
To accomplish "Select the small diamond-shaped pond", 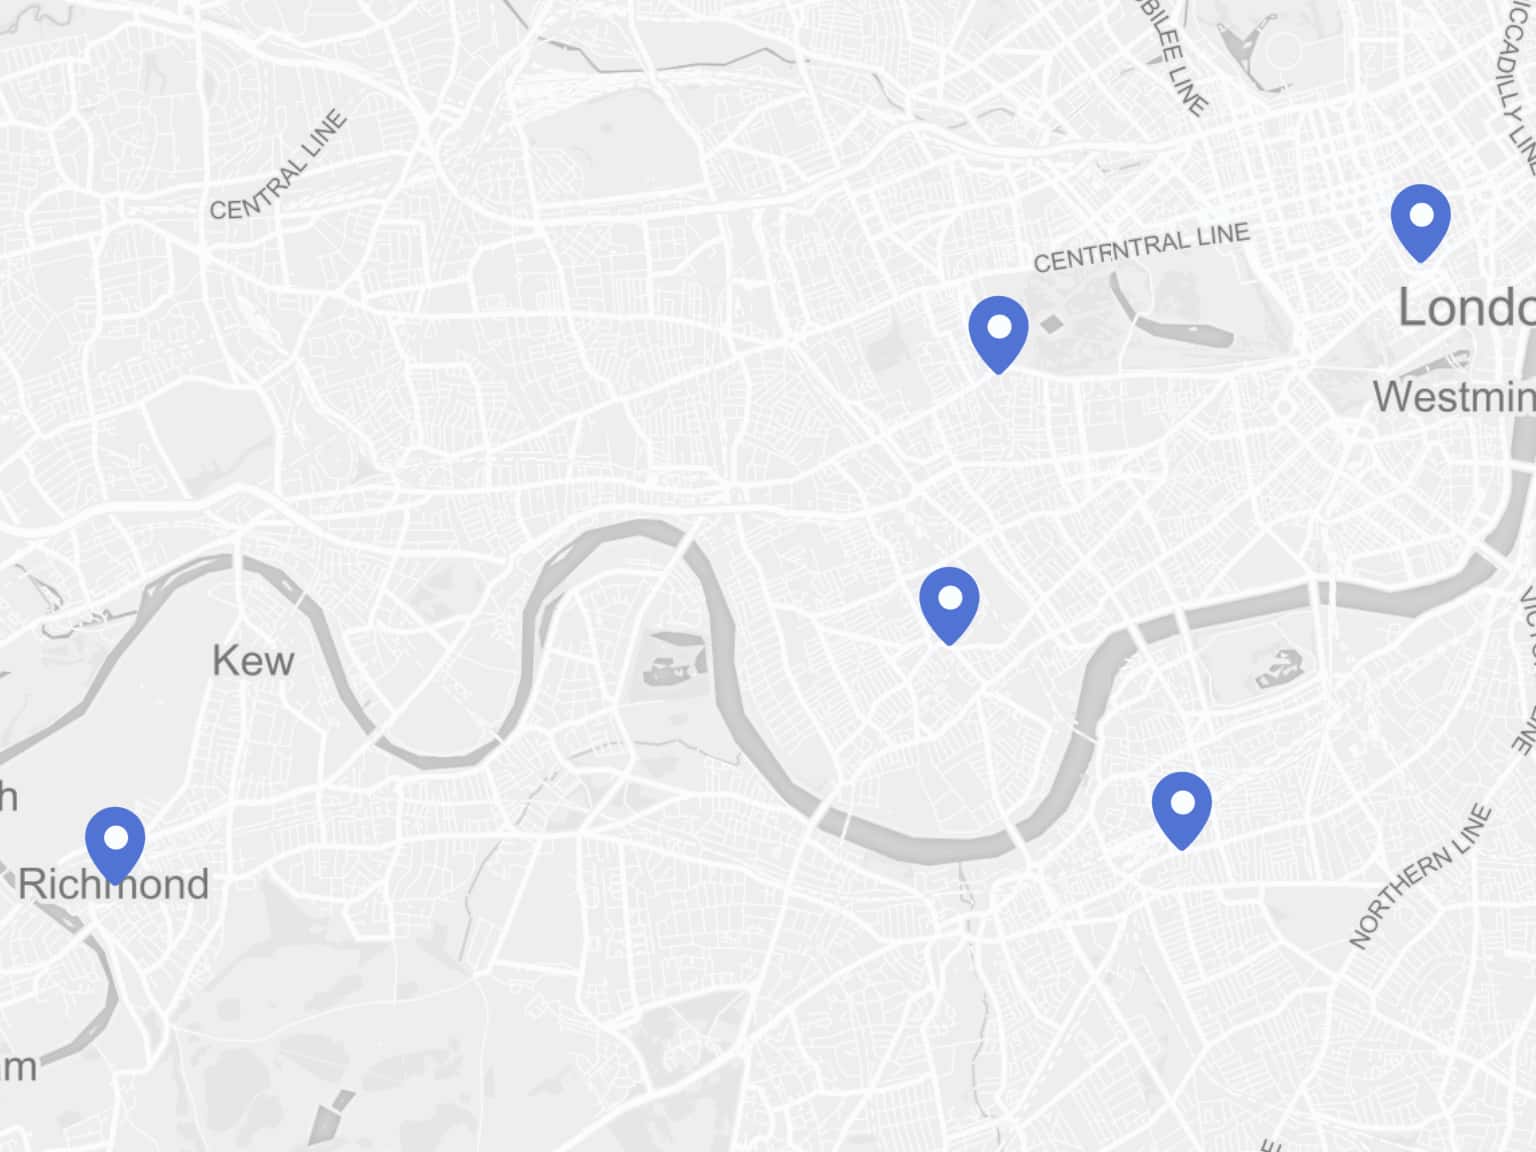I will (1051, 324).
